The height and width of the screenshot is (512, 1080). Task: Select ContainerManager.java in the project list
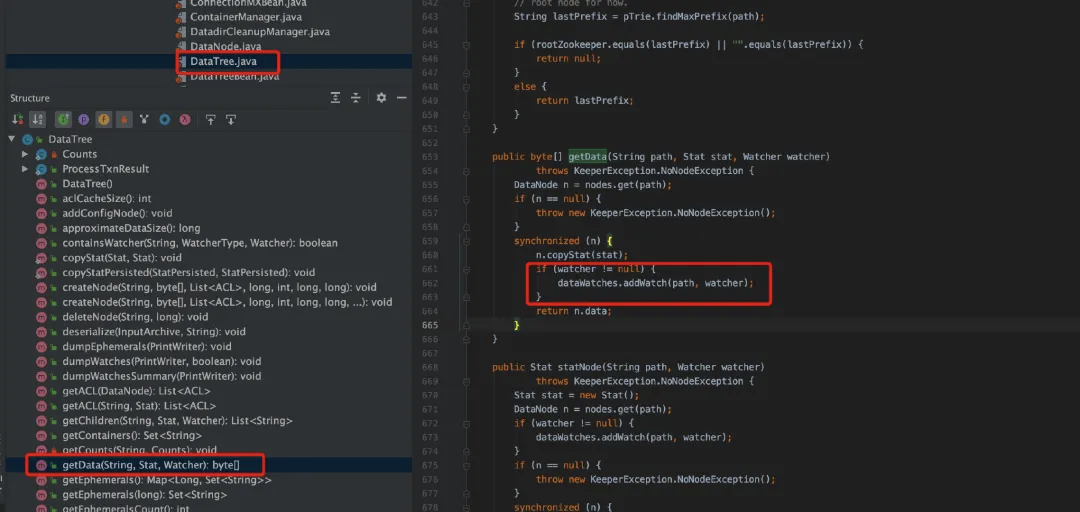[x=246, y=17]
